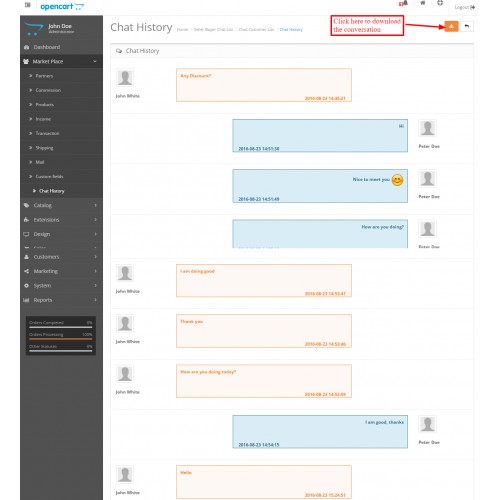Click the Orders Processing progress bar
The width and height of the screenshot is (500, 500).
(61, 339)
